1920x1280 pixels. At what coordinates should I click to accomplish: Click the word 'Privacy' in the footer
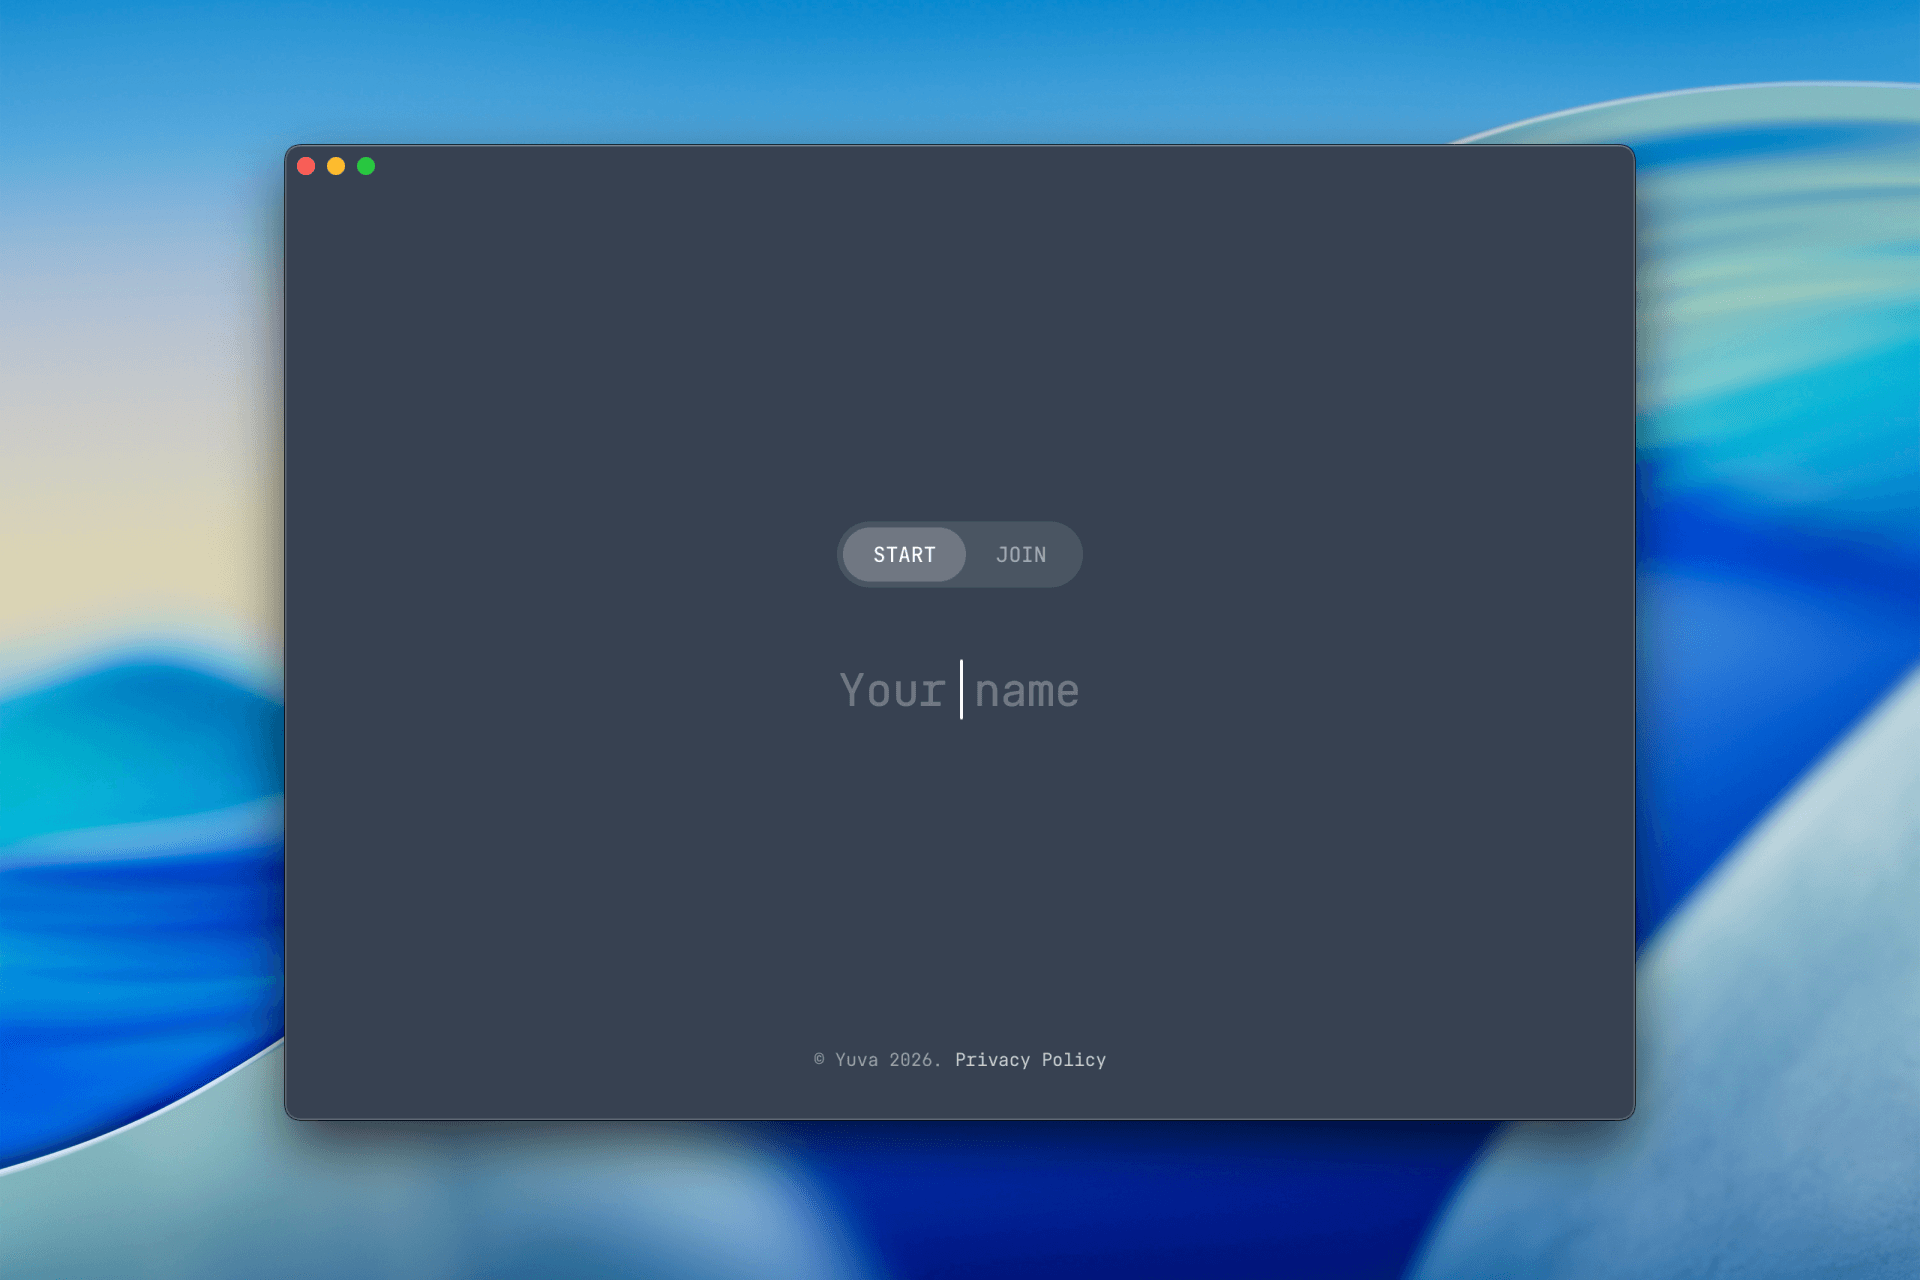pyautogui.click(x=992, y=1060)
